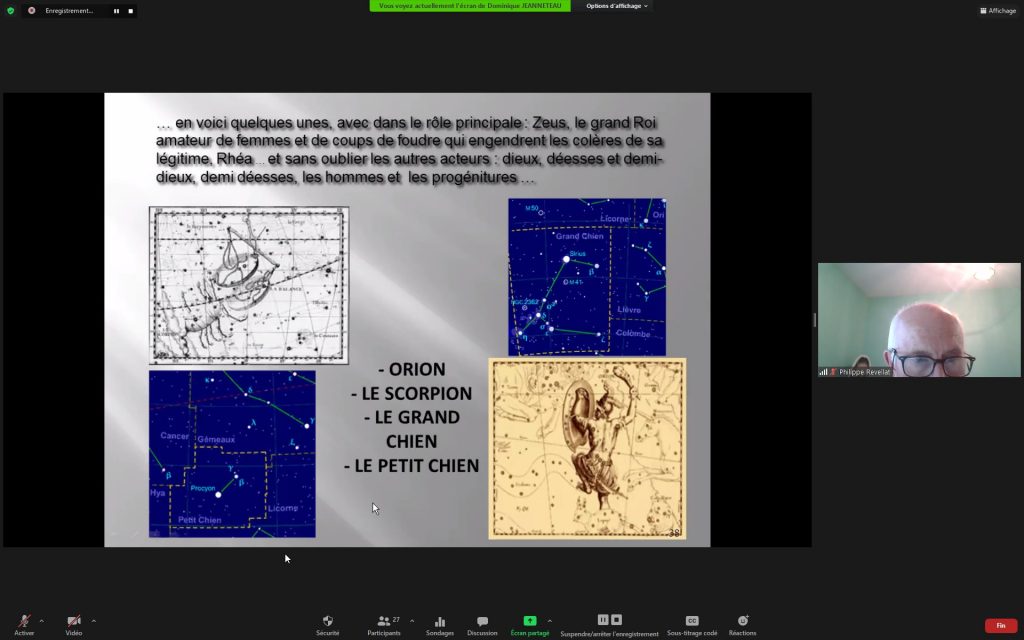Expand the chevron next to Participants

[411, 621]
